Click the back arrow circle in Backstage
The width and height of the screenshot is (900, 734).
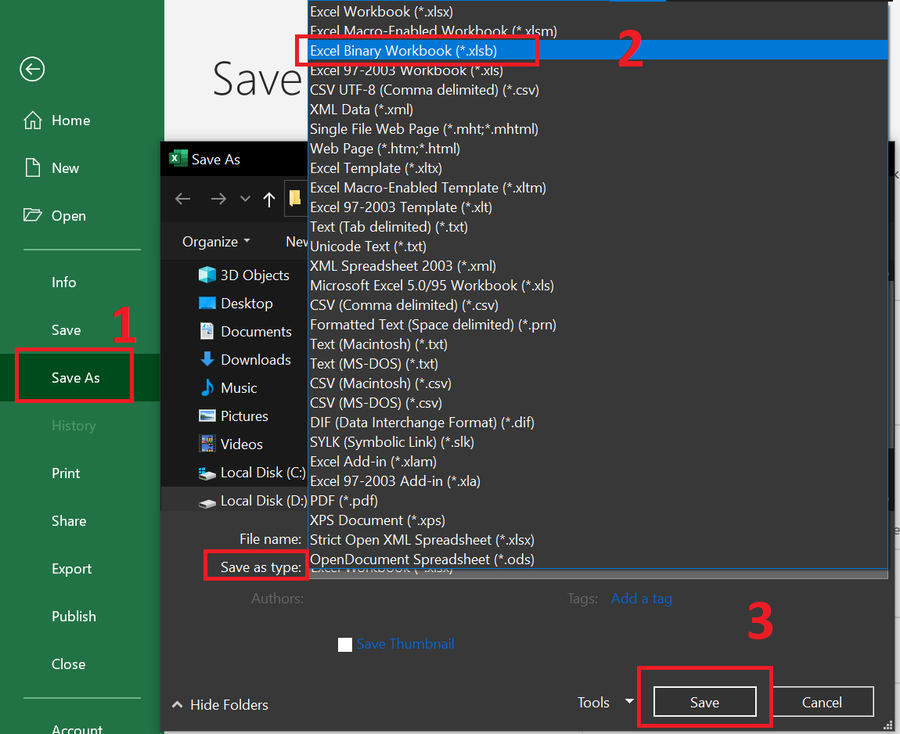point(32,69)
